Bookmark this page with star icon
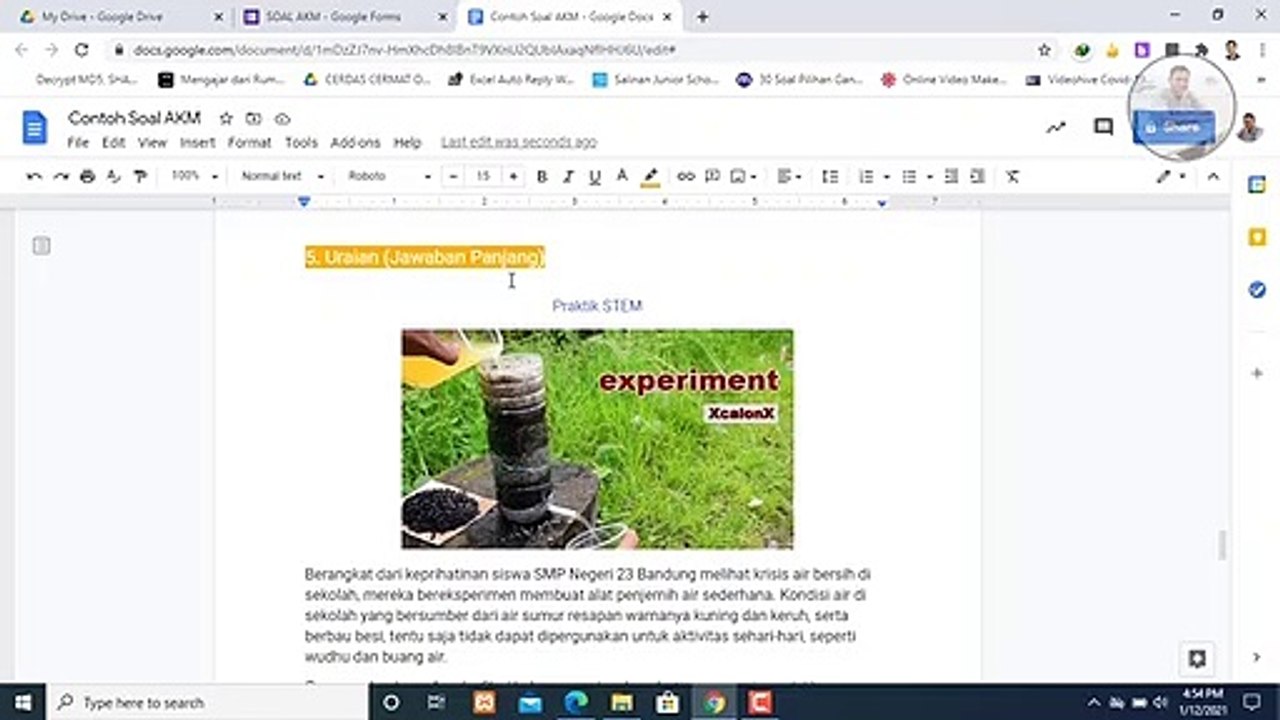Viewport: 1280px width, 720px height. pyautogui.click(x=1044, y=50)
